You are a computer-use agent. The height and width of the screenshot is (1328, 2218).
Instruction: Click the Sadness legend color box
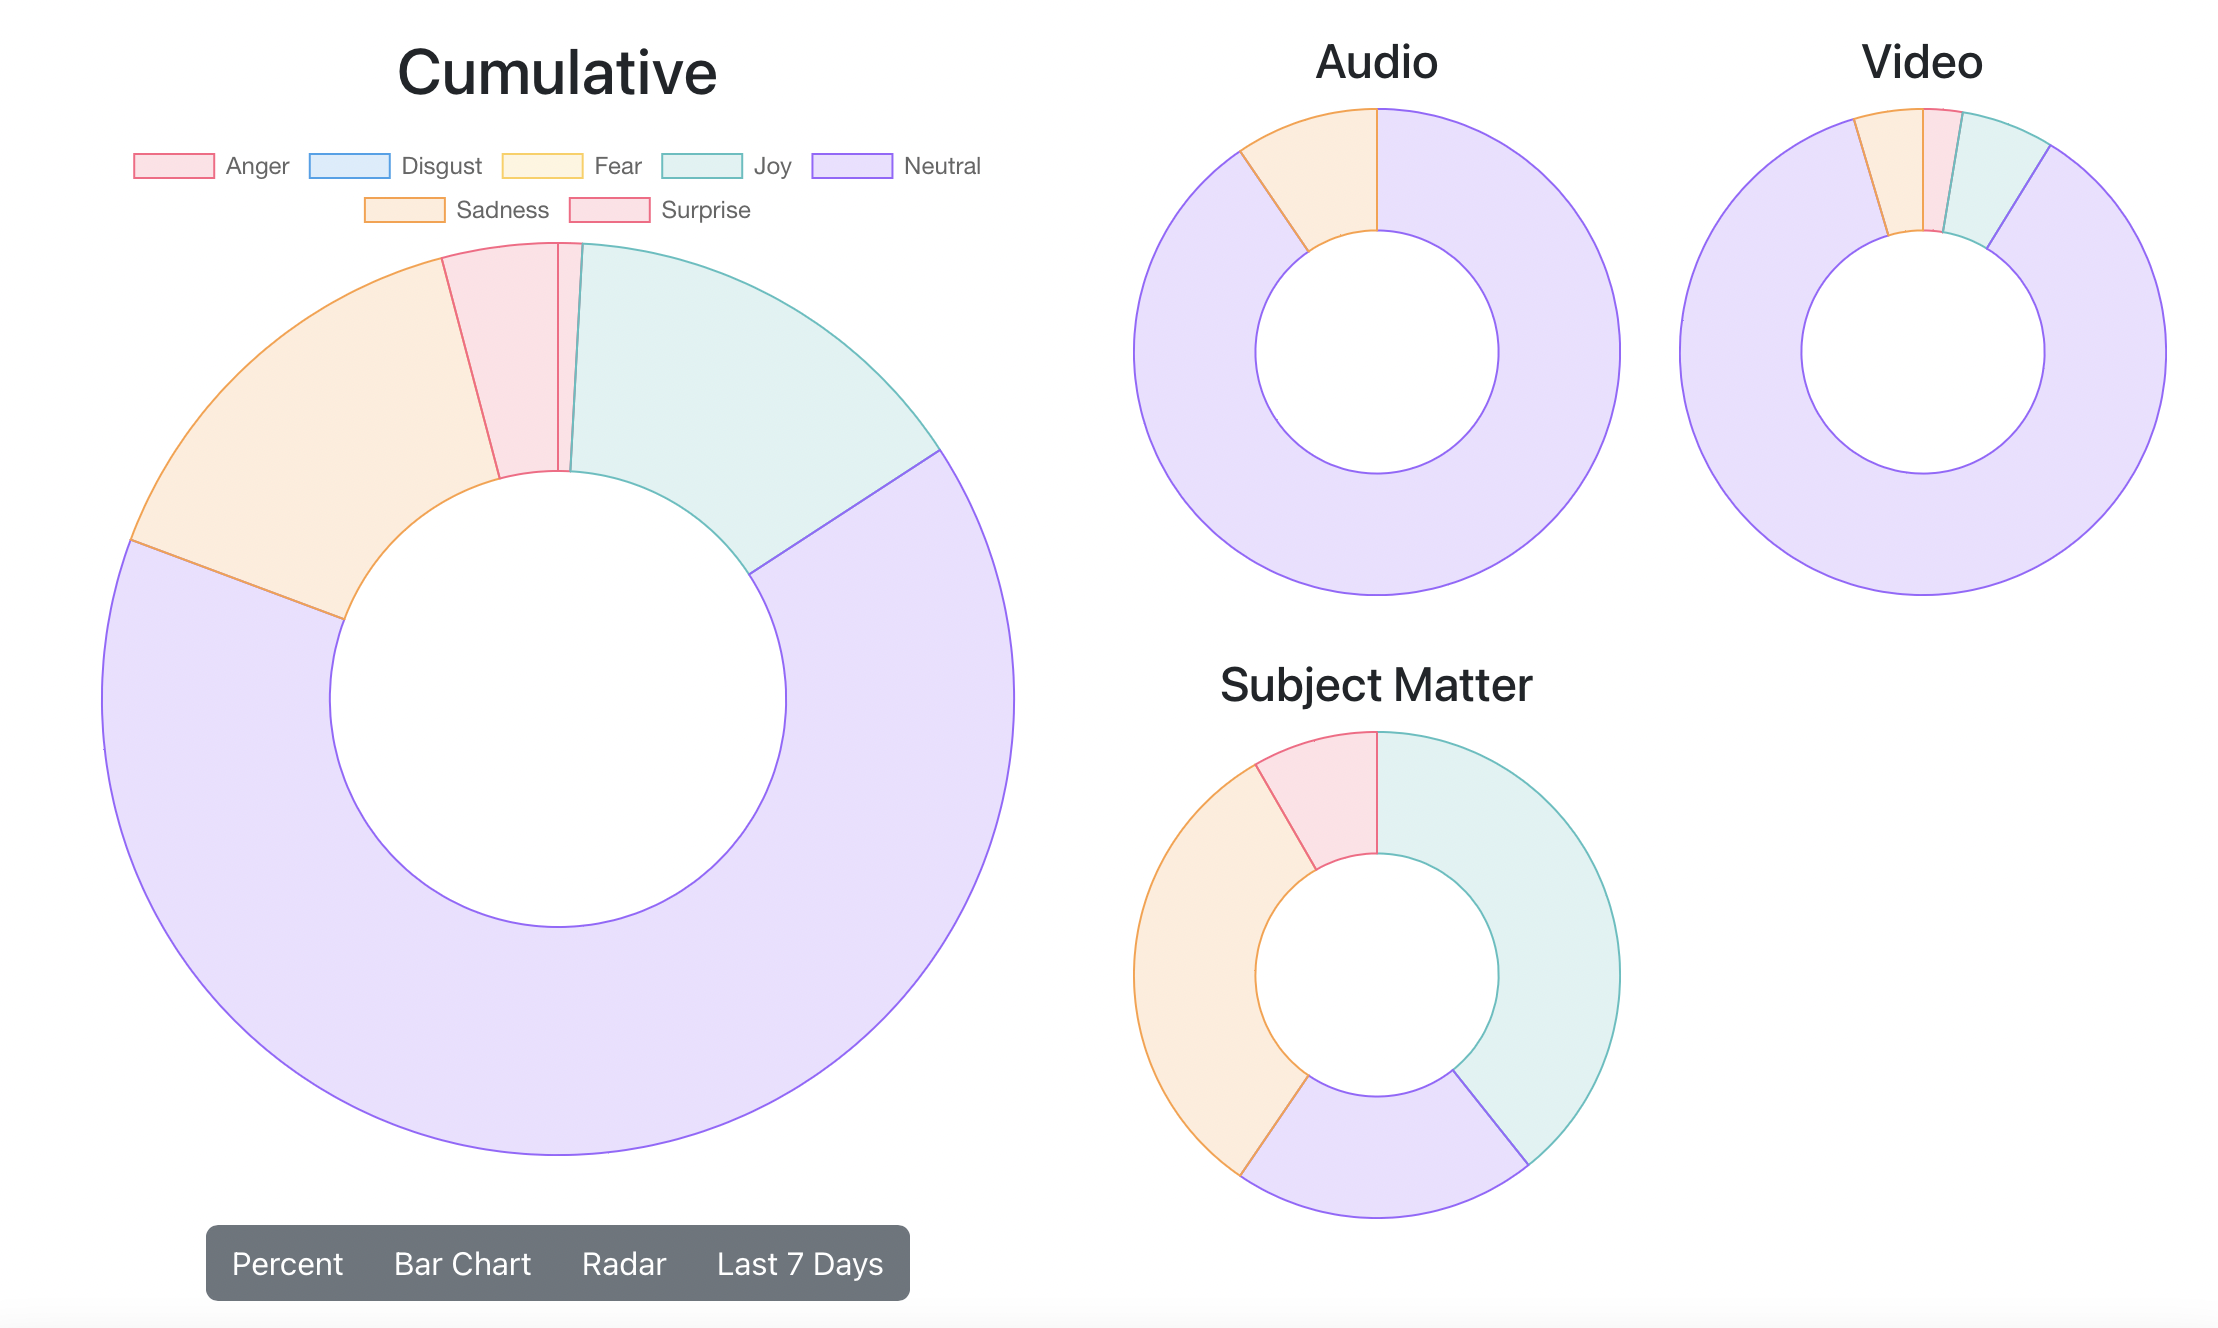(404, 210)
